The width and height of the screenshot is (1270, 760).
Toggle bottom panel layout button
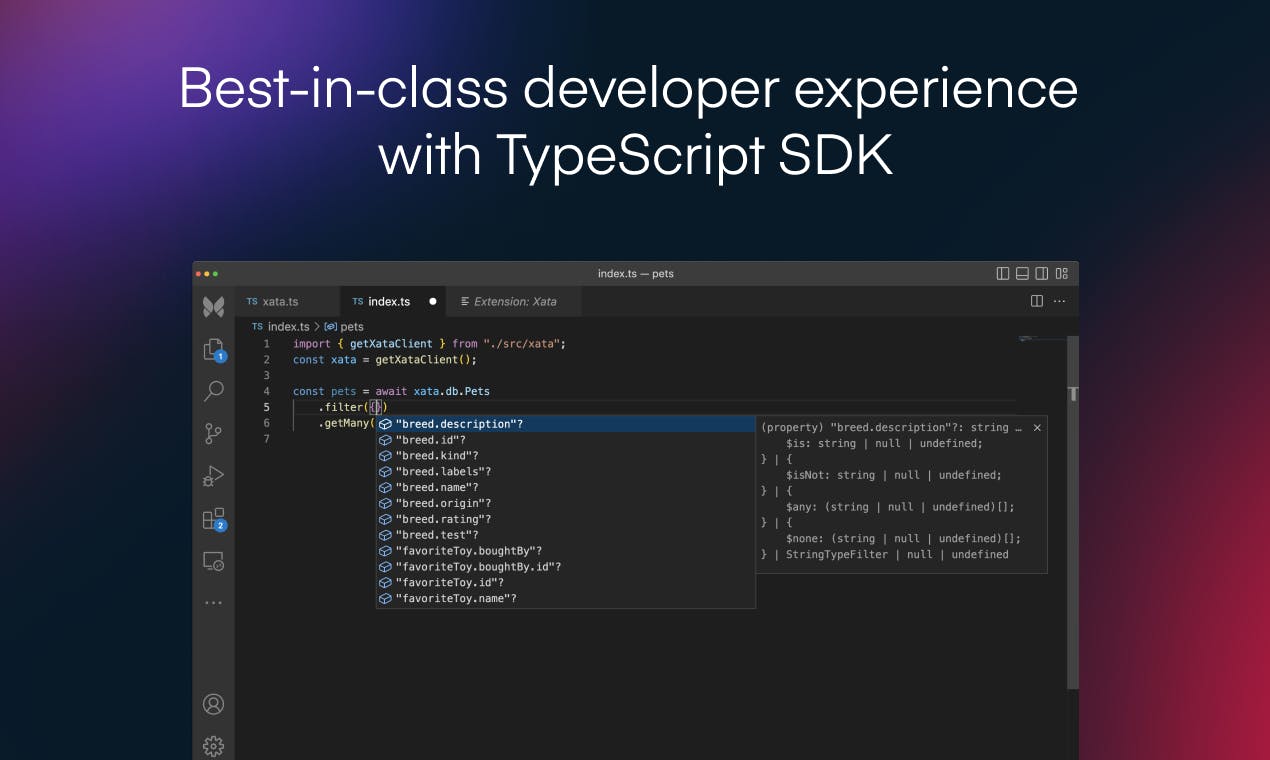1022,273
